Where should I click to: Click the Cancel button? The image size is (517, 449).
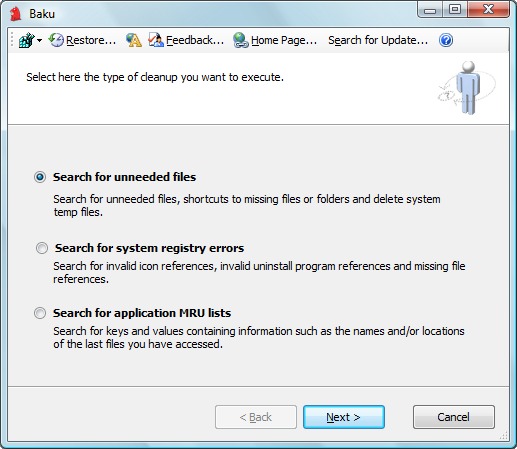(x=454, y=417)
